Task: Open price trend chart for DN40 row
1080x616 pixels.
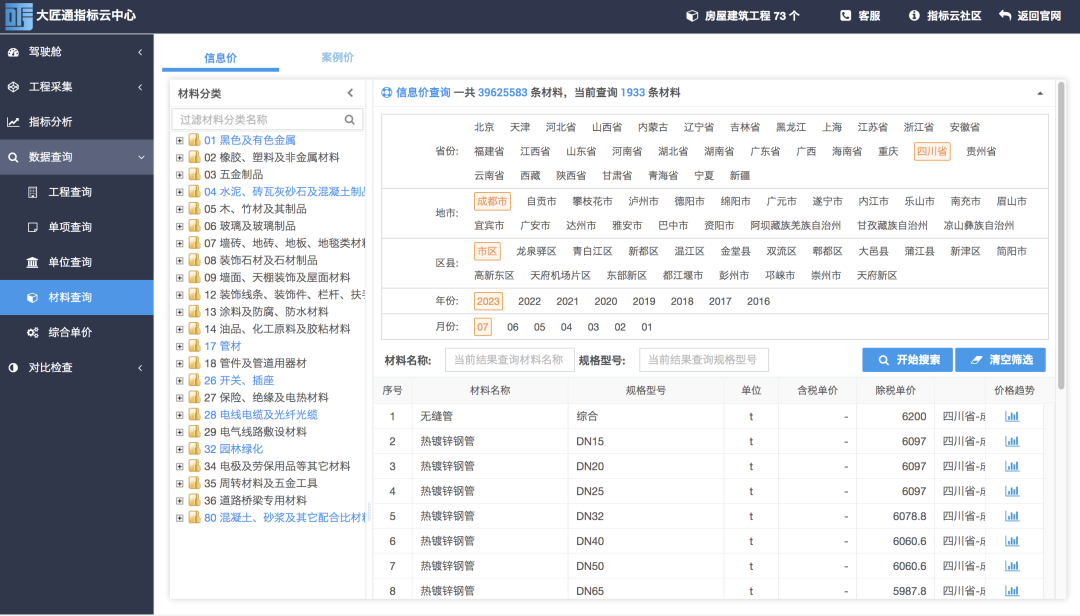Action: (1012, 541)
